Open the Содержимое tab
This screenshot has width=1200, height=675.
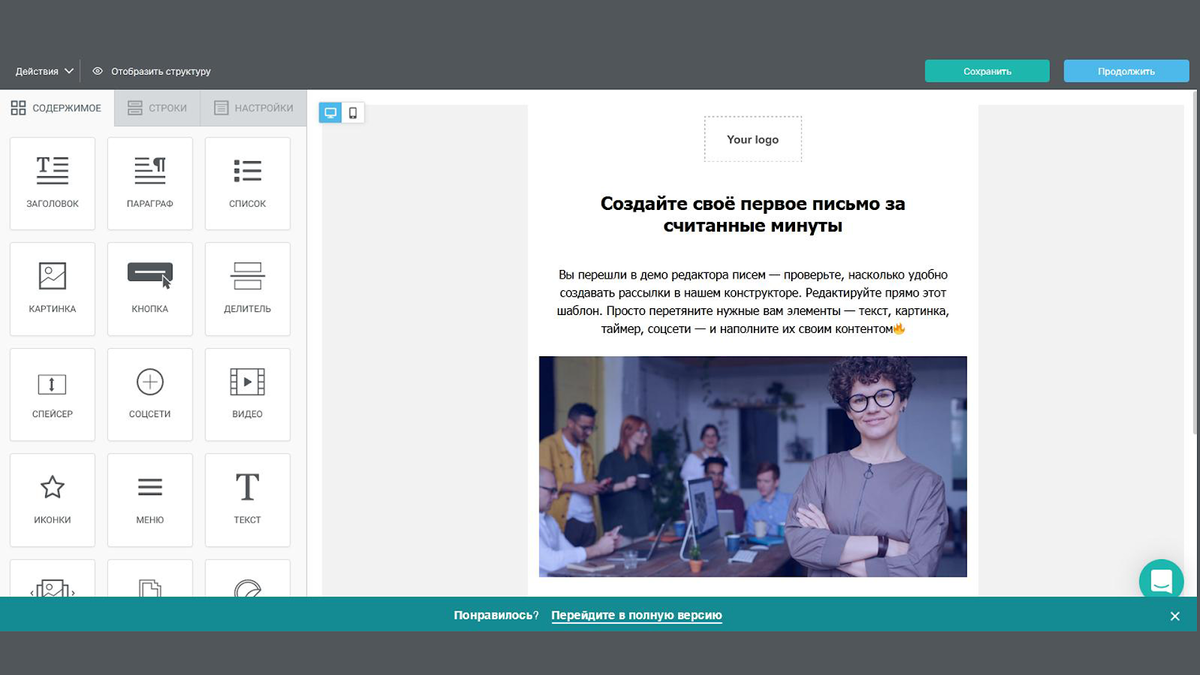[57, 108]
